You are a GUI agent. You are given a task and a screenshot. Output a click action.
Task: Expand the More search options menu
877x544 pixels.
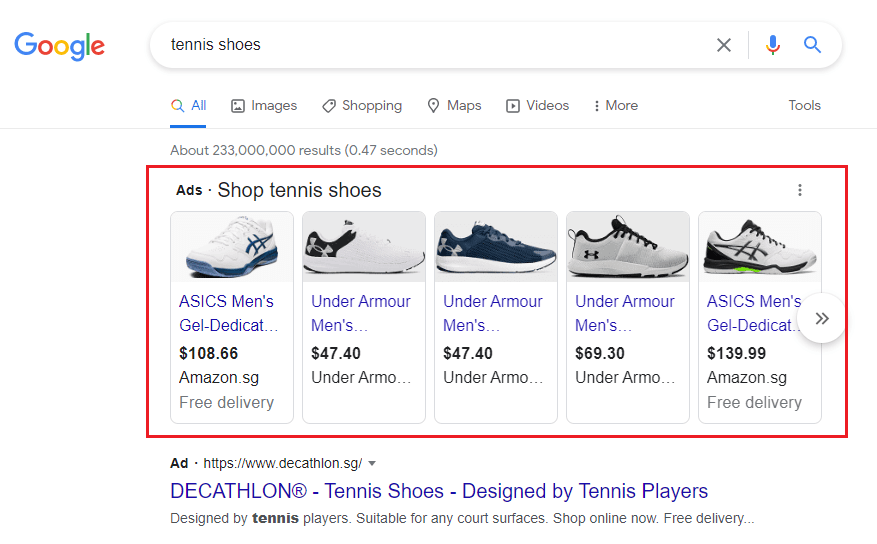(x=615, y=106)
